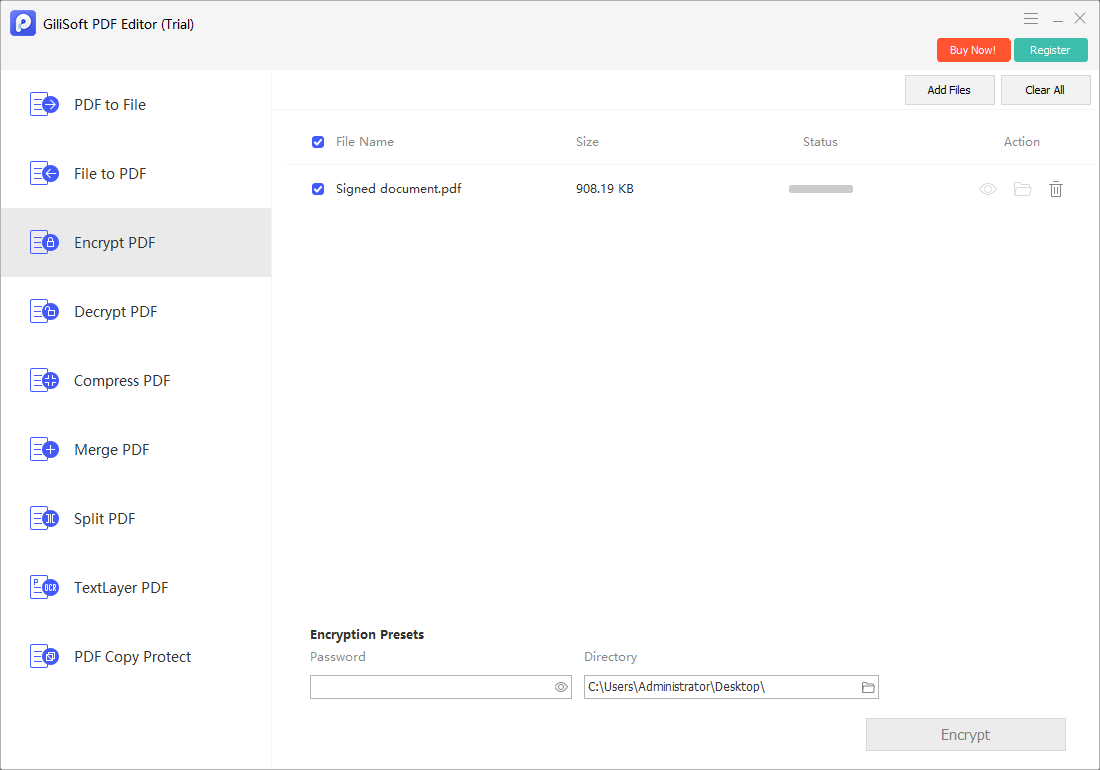Screen dimensions: 1100x770
Task: Click the 908.19 KB size value
Action: [x=605, y=189]
